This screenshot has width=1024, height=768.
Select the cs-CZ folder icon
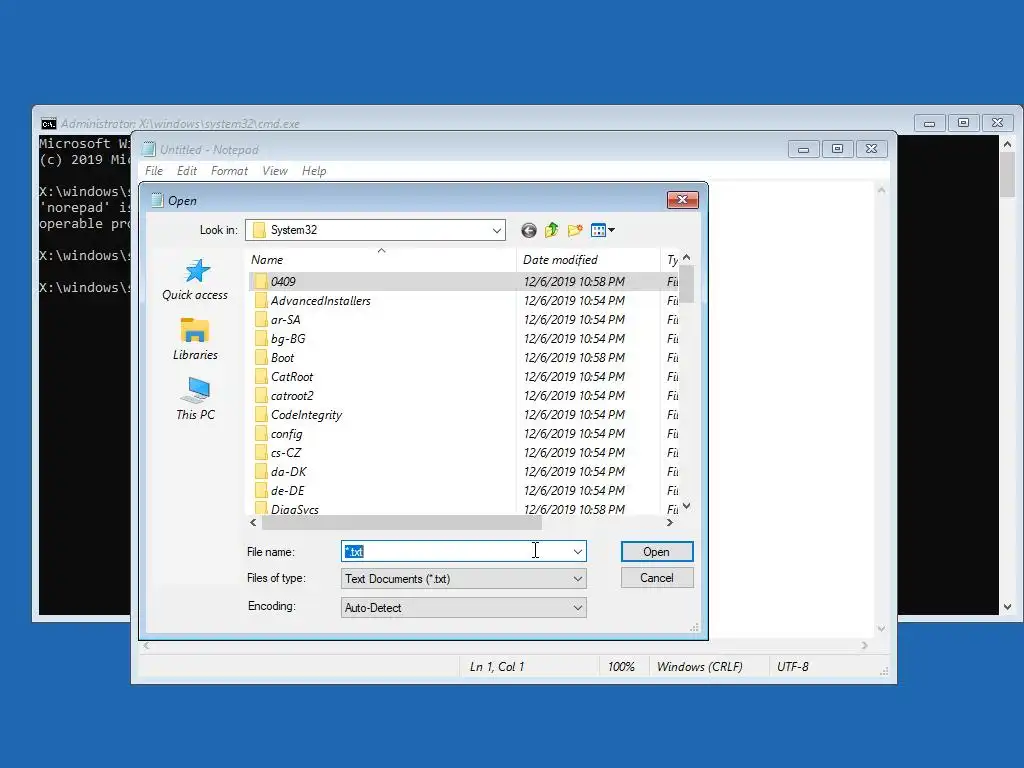pos(261,452)
